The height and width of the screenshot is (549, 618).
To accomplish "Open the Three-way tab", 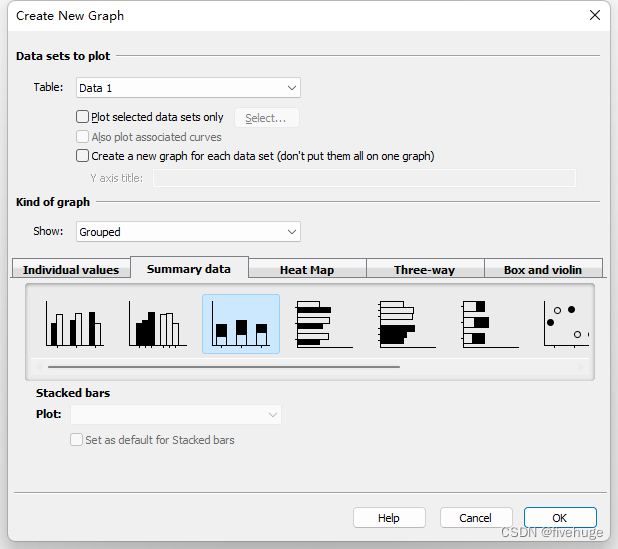I will [425, 270].
